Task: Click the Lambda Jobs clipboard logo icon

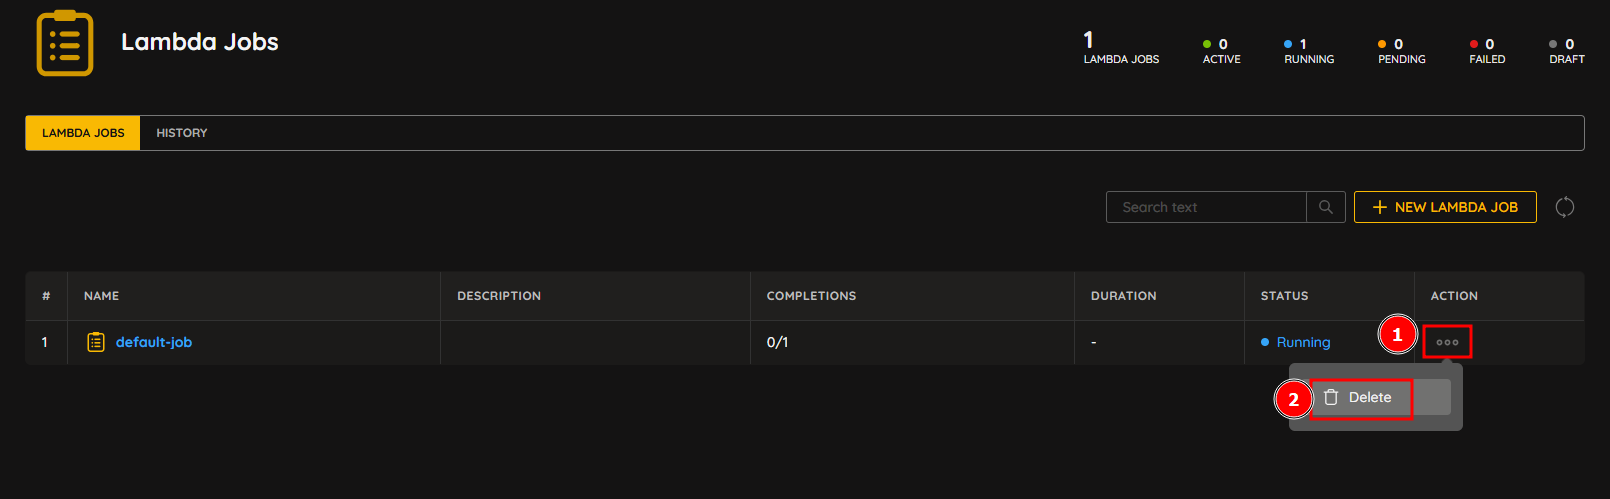Action: click(x=65, y=43)
